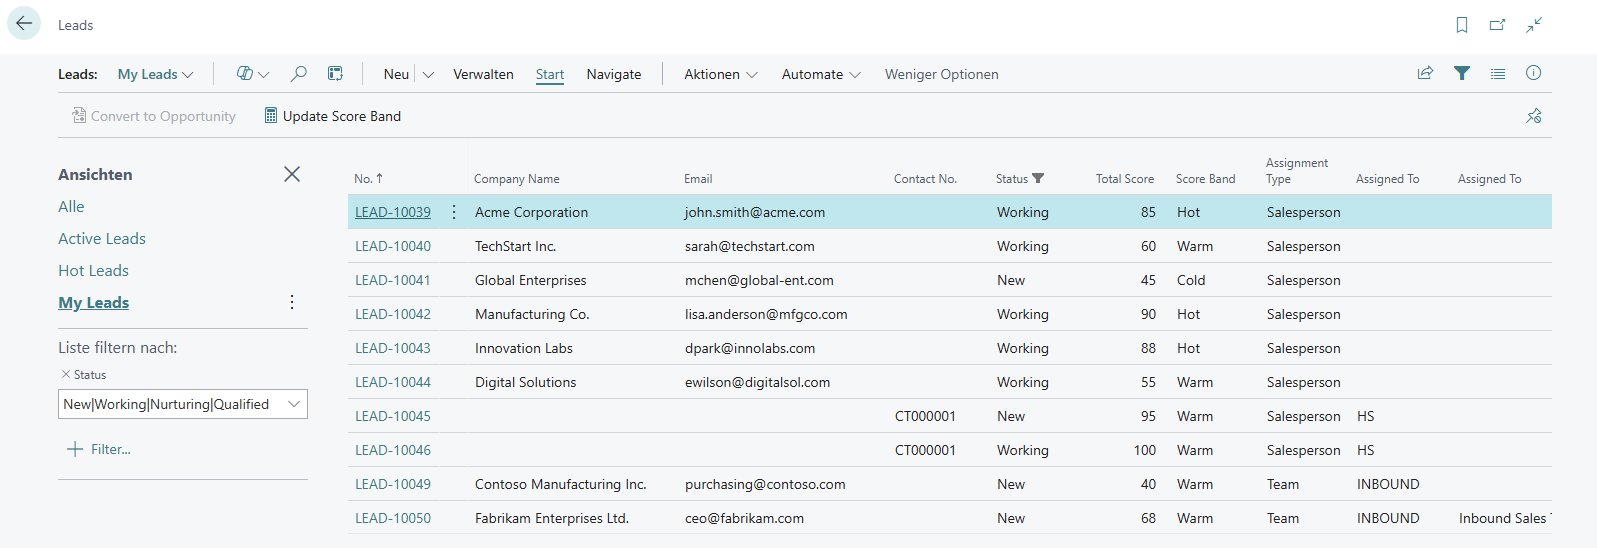
Task: Click the Neu action
Action: pos(396,74)
